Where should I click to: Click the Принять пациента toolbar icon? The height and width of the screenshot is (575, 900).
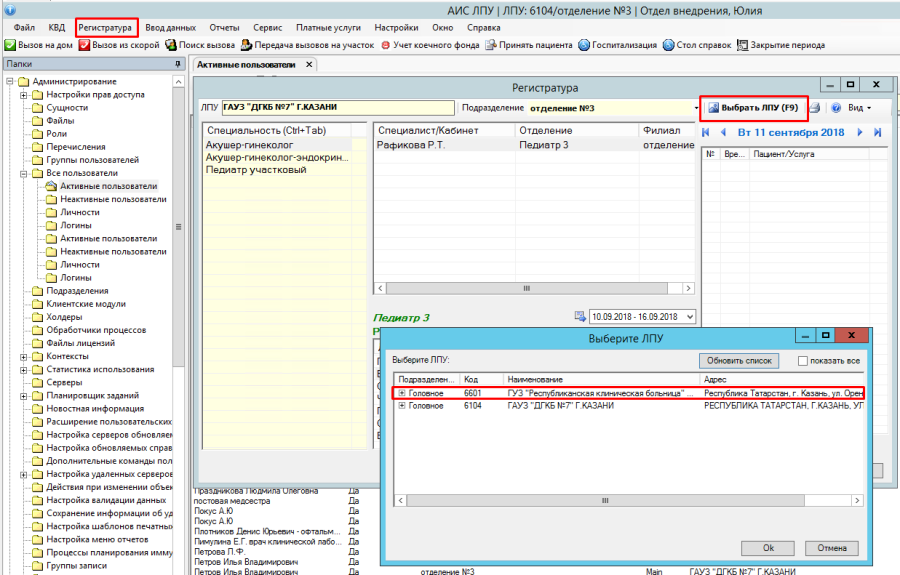pyautogui.click(x=491, y=45)
